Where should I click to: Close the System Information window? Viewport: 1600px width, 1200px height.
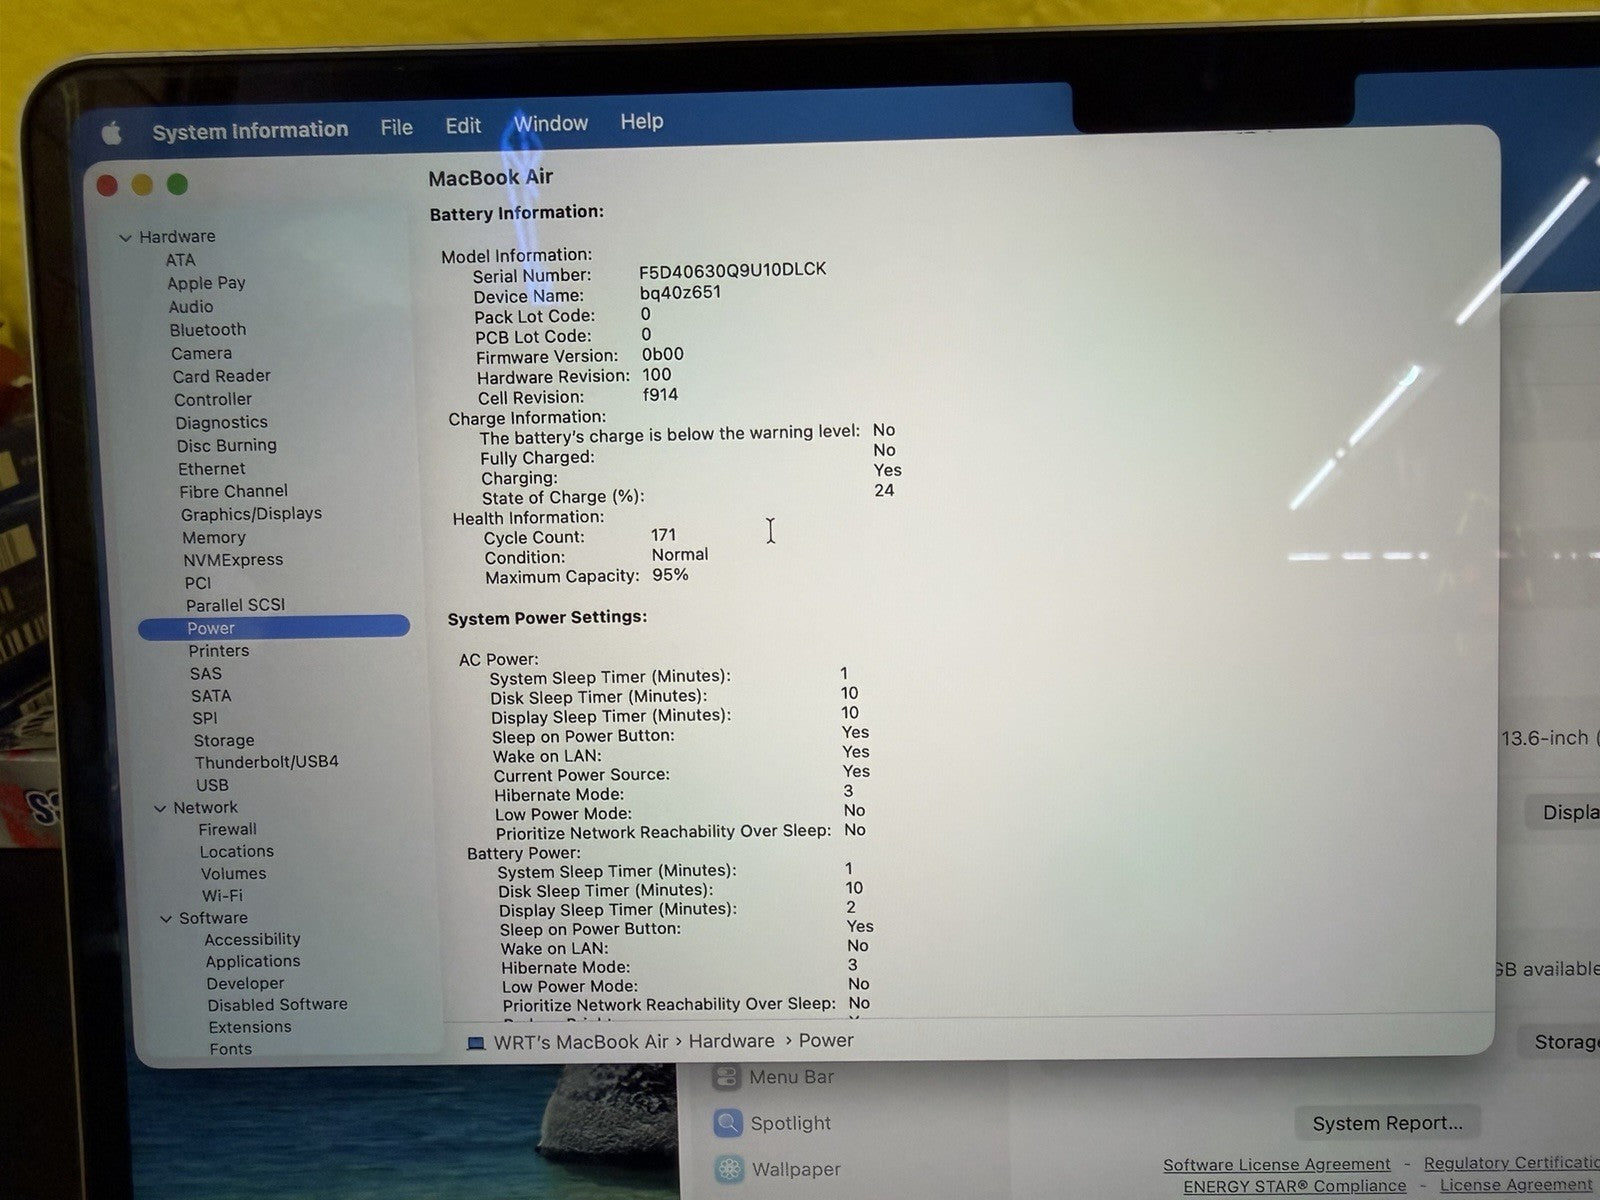coord(107,186)
